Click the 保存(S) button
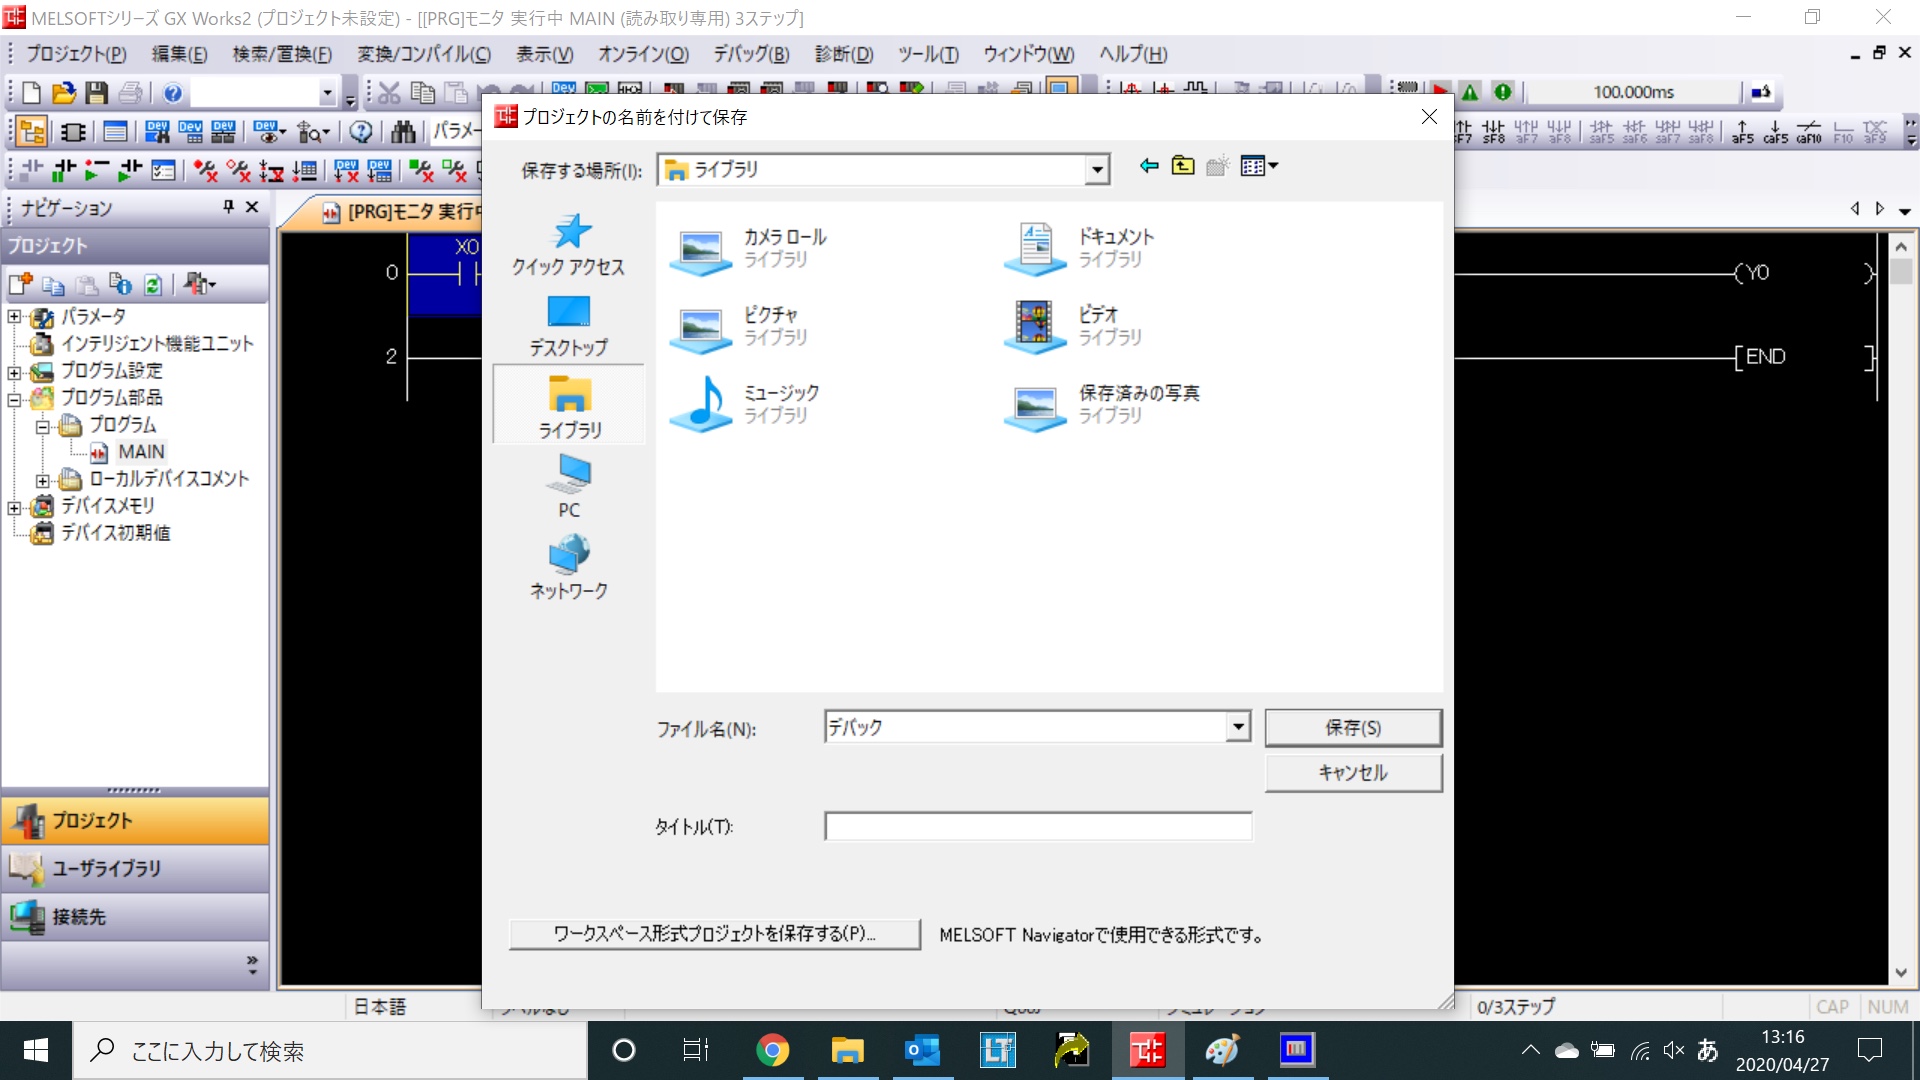The image size is (1920, 1080). [1353, 728]
